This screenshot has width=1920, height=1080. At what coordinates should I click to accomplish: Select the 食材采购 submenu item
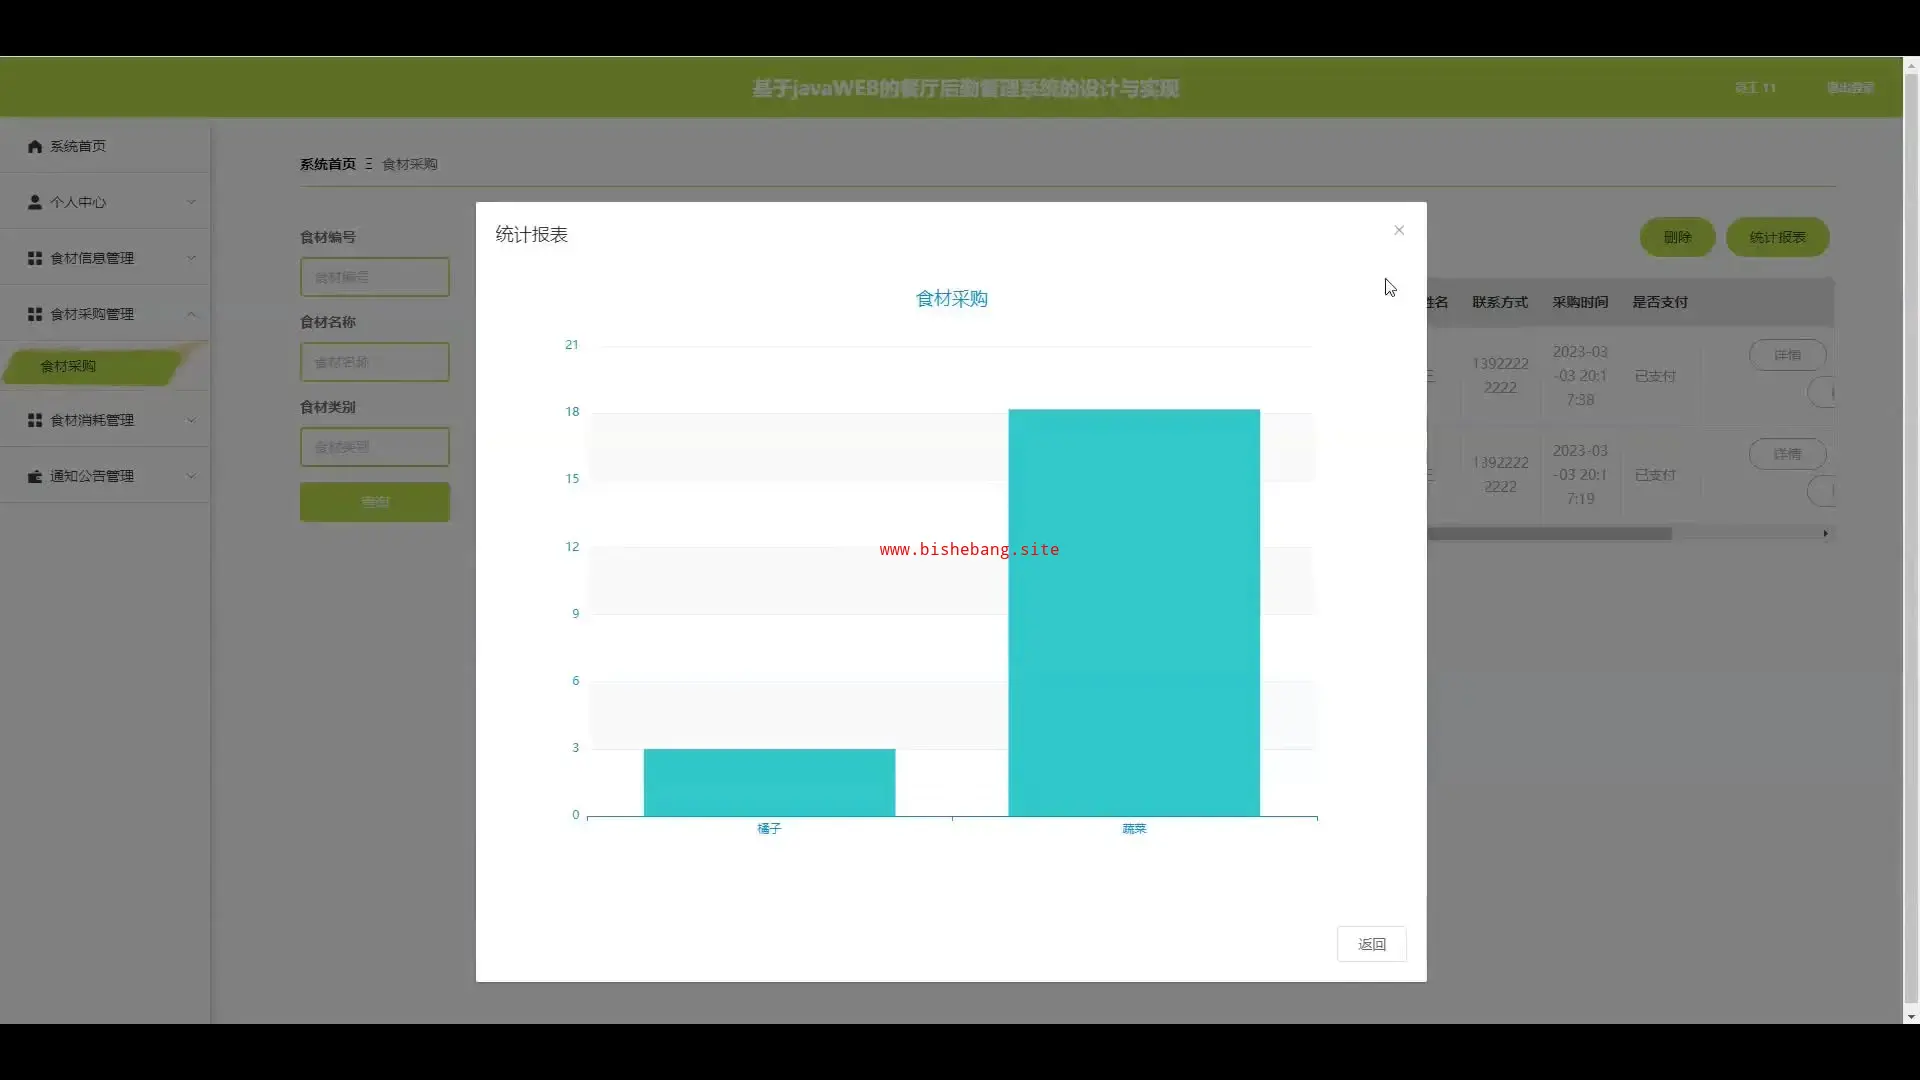tap(68, 366)
